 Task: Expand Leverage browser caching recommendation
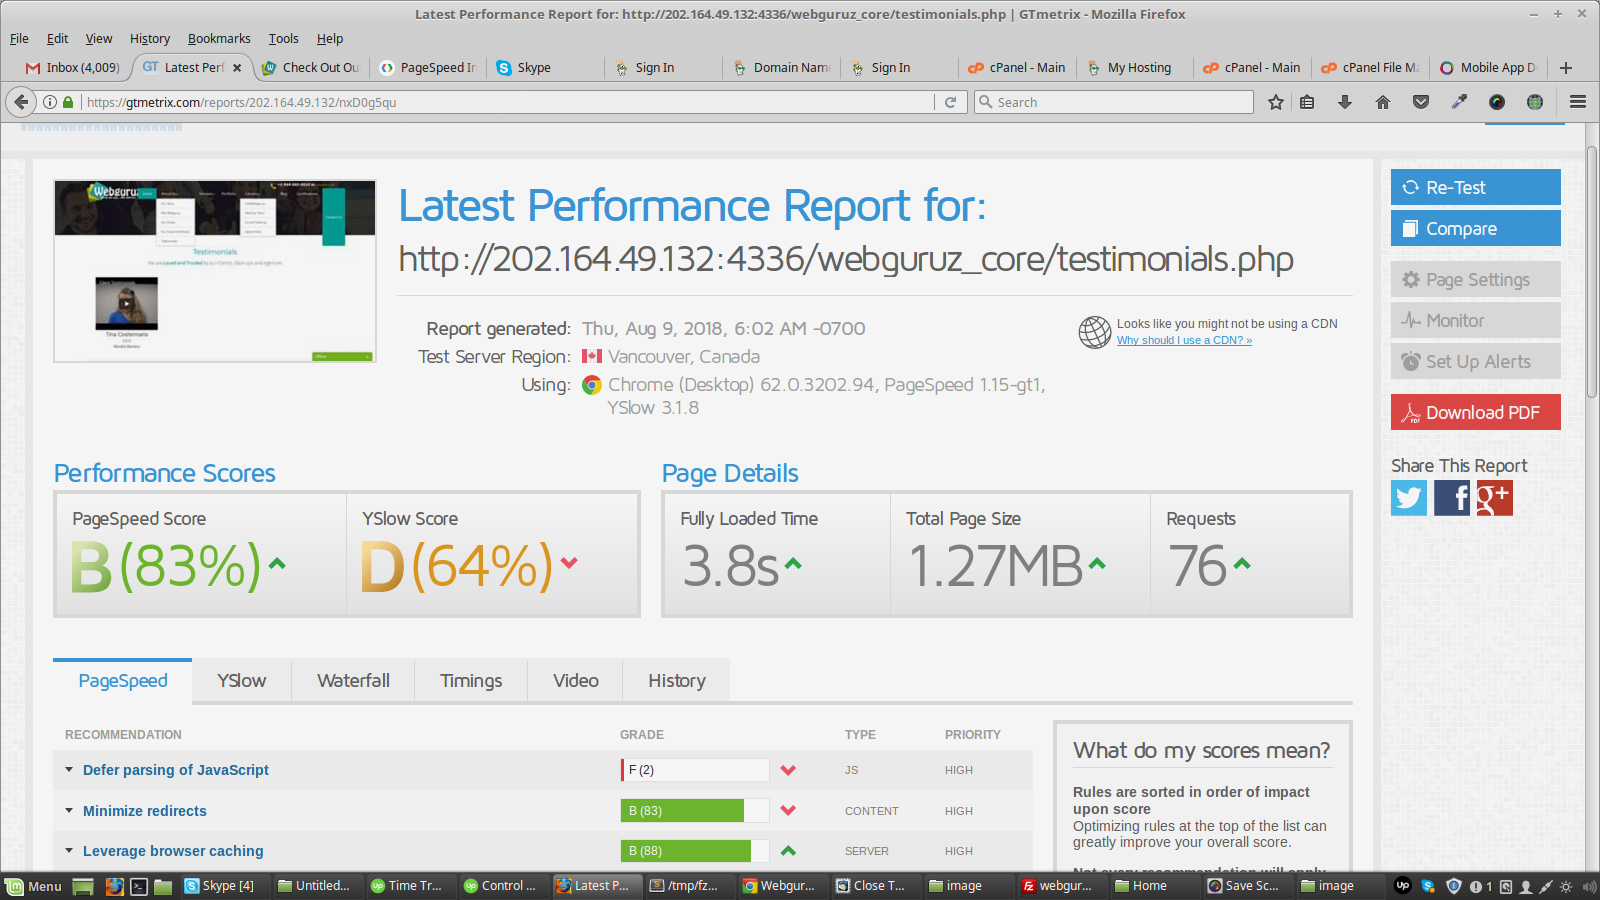pyautogui.click(x=173, y=851)
